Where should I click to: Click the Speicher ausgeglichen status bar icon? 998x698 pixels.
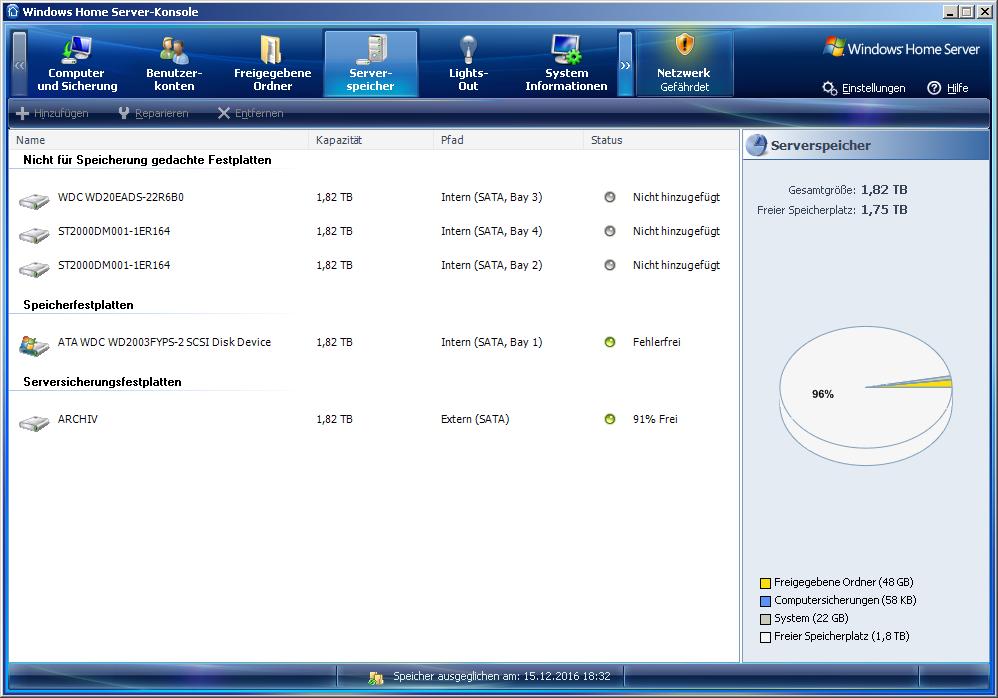pyautogui.click(x=376, y=678)
